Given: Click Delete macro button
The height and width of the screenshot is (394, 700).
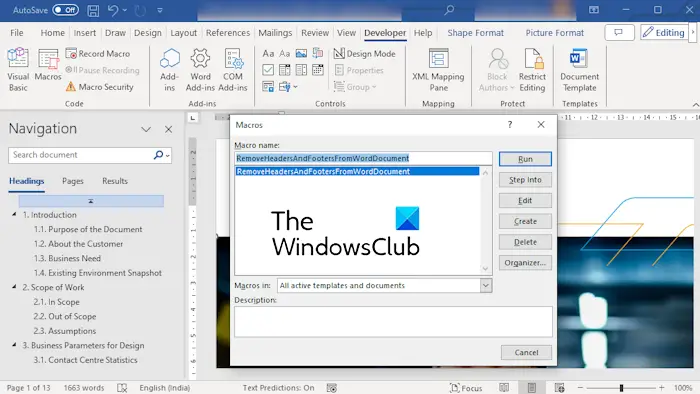Looking at the screenshot, I should (525, 242).
